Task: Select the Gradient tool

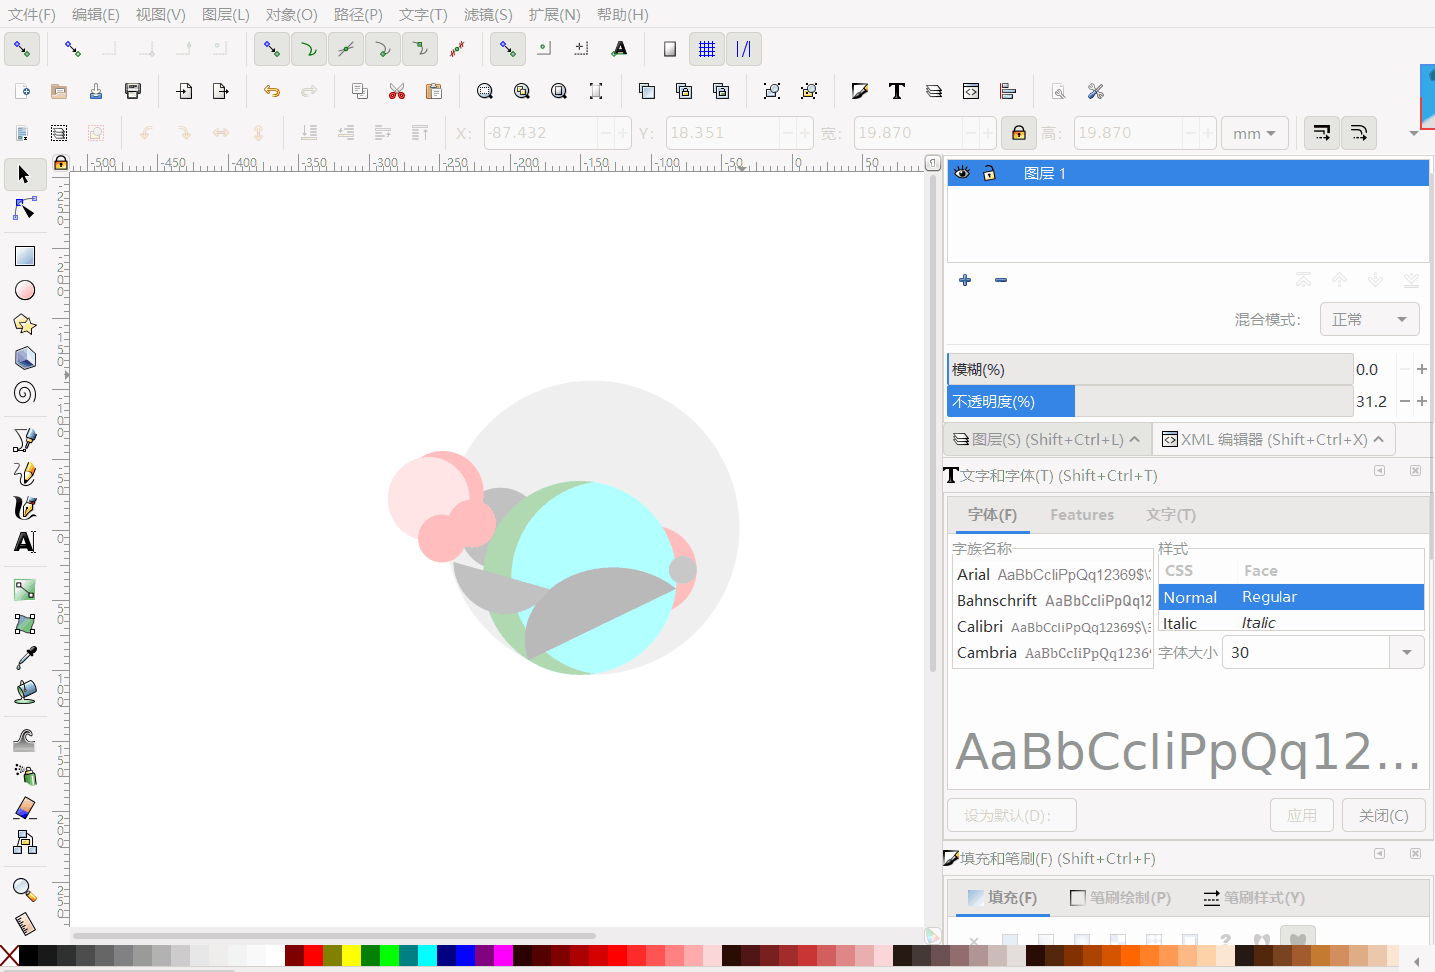Action: point(25,590)
